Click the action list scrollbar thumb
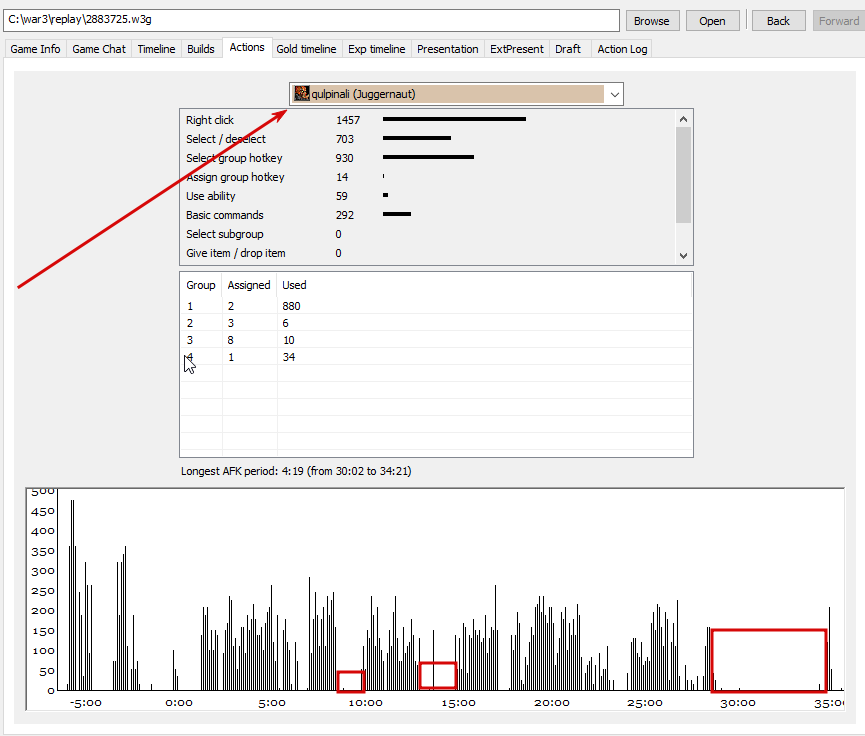Screen dimensions: 865x736 [684, 175]
